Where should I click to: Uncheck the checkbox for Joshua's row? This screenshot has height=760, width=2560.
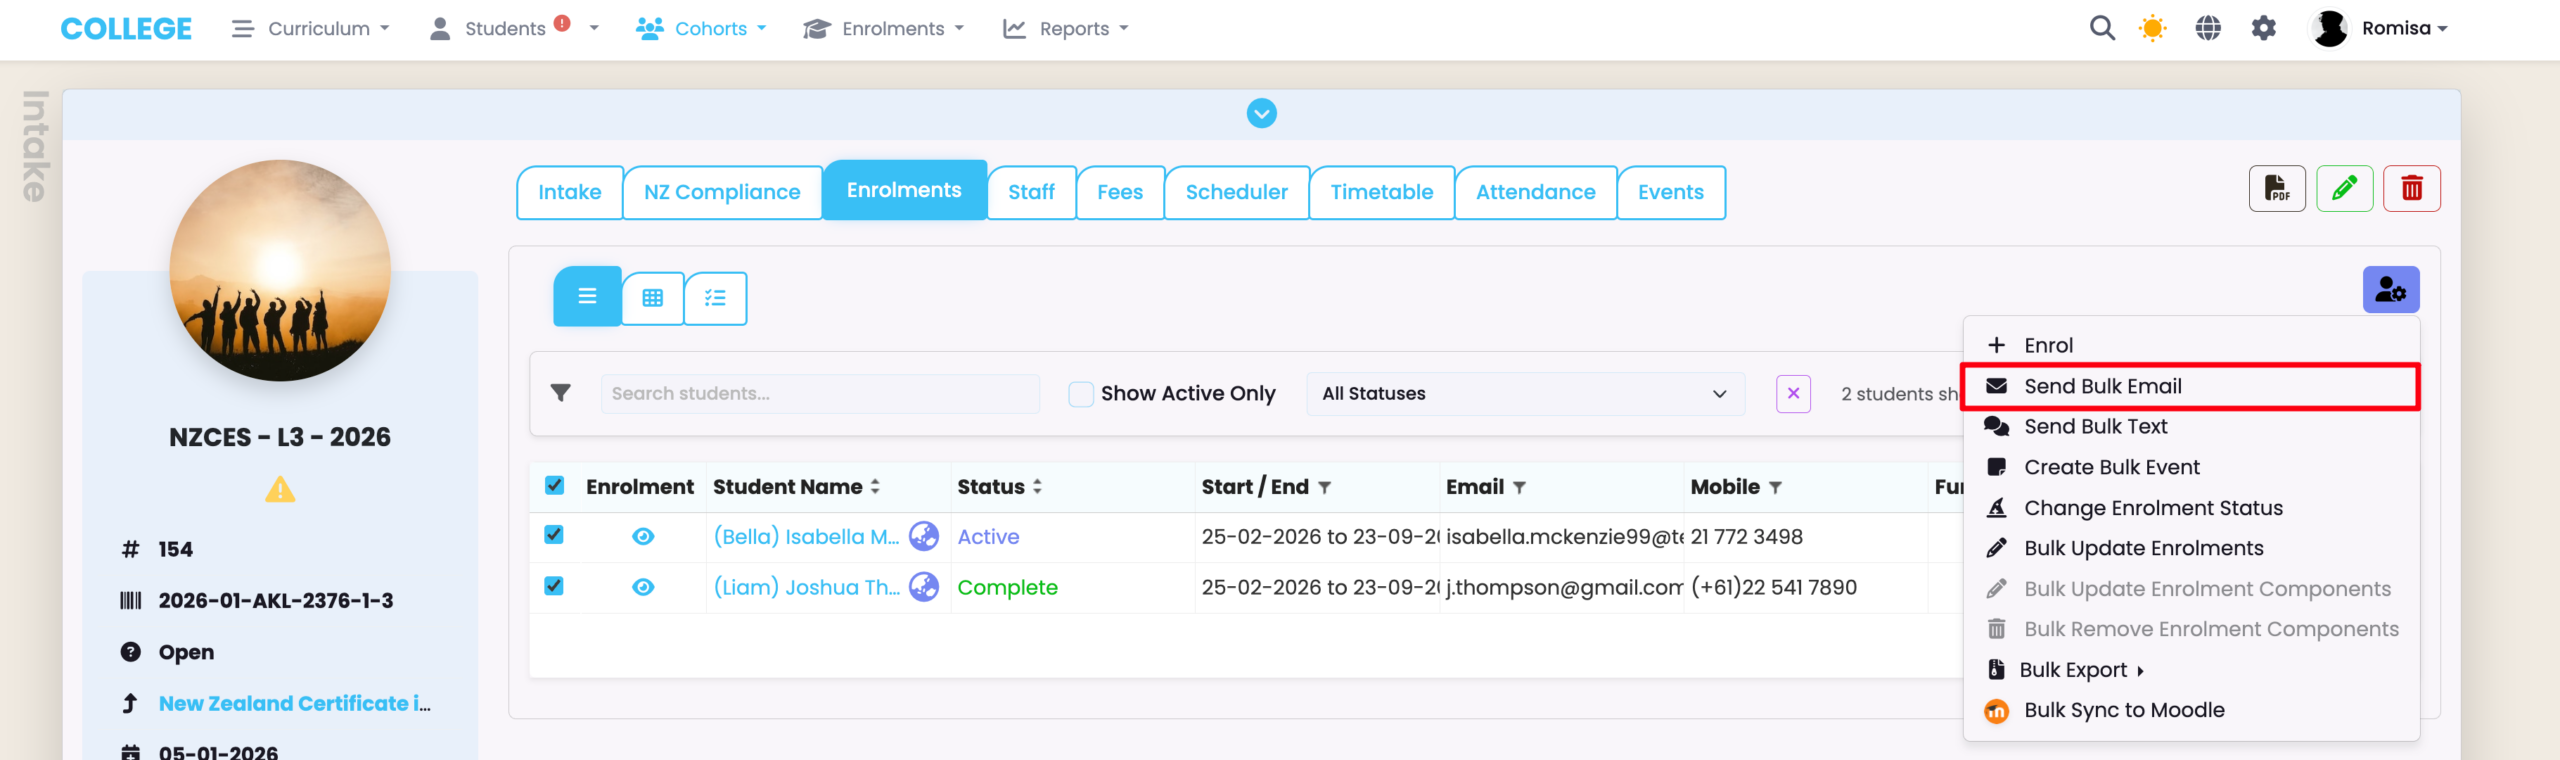click(x=554, y=586)
